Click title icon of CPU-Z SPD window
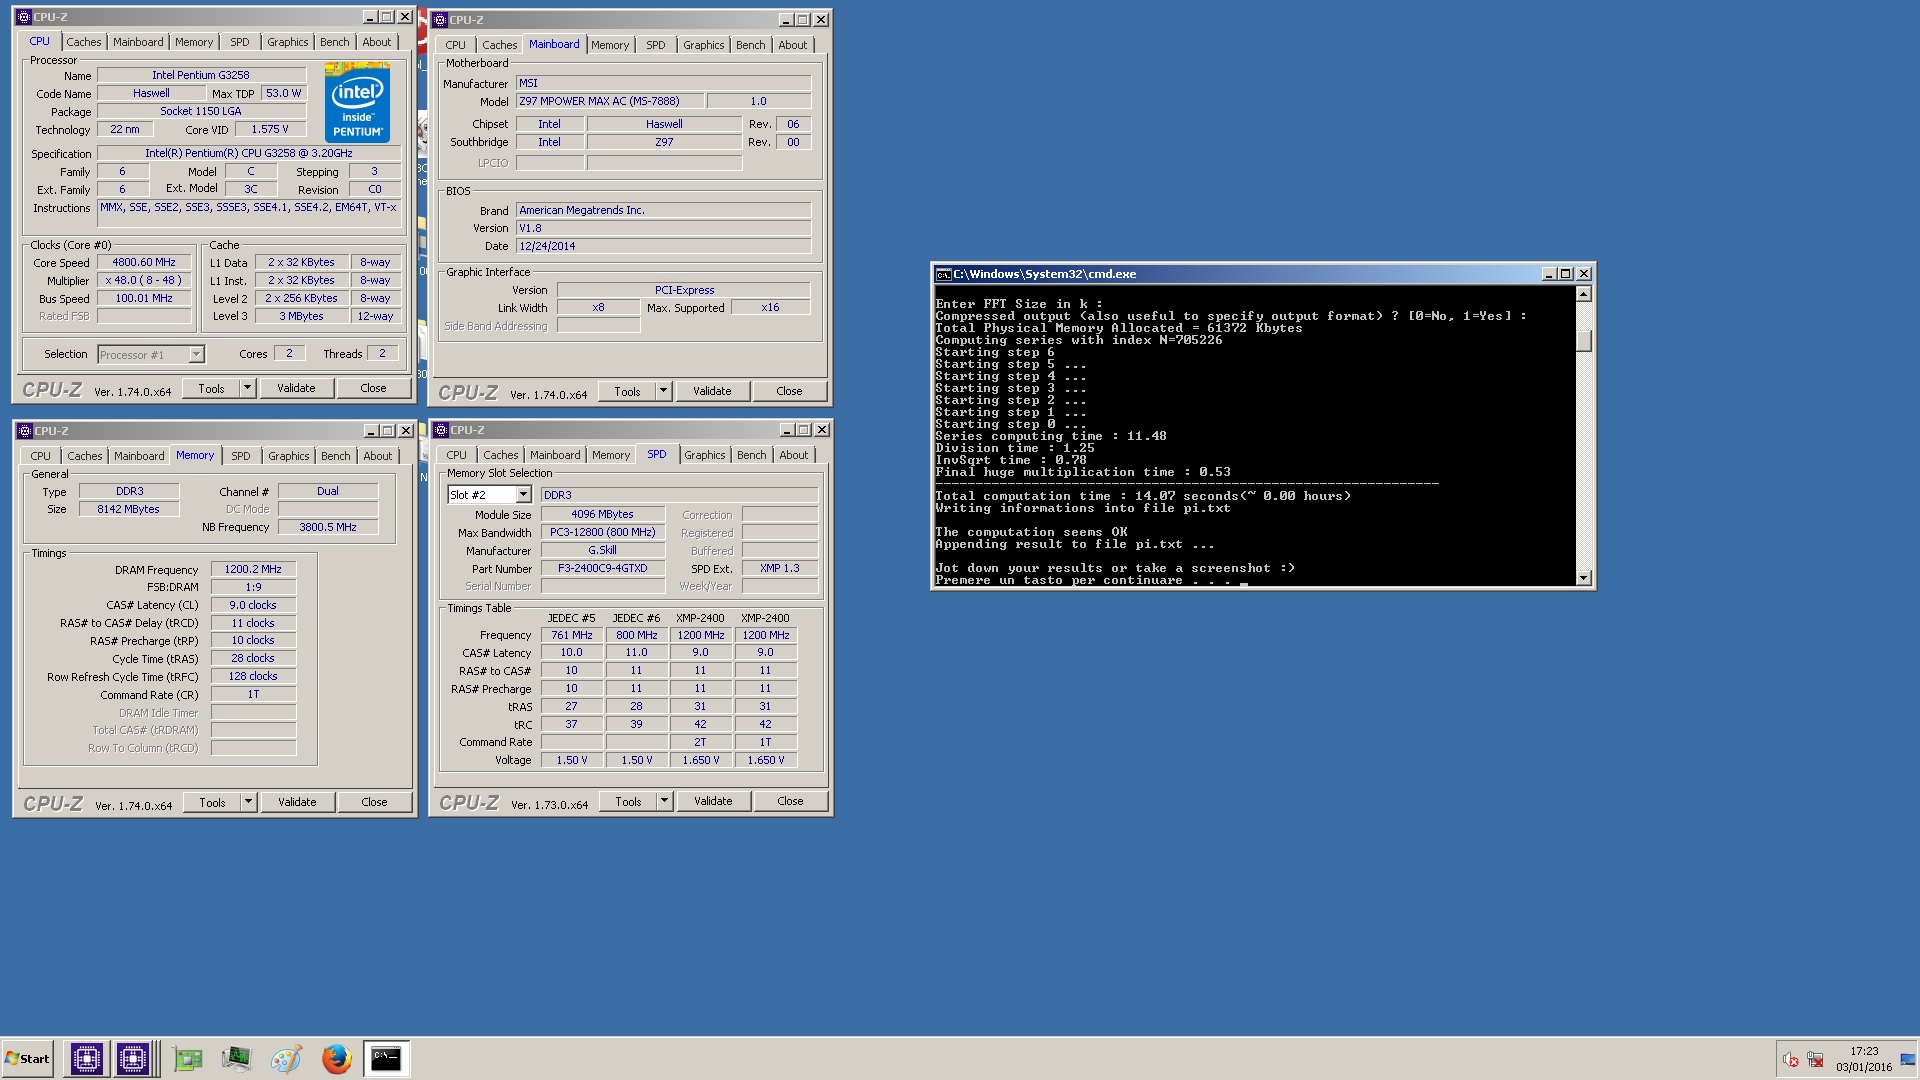This screenshot has width=1920, height=1080. click(x=441, y=430)
